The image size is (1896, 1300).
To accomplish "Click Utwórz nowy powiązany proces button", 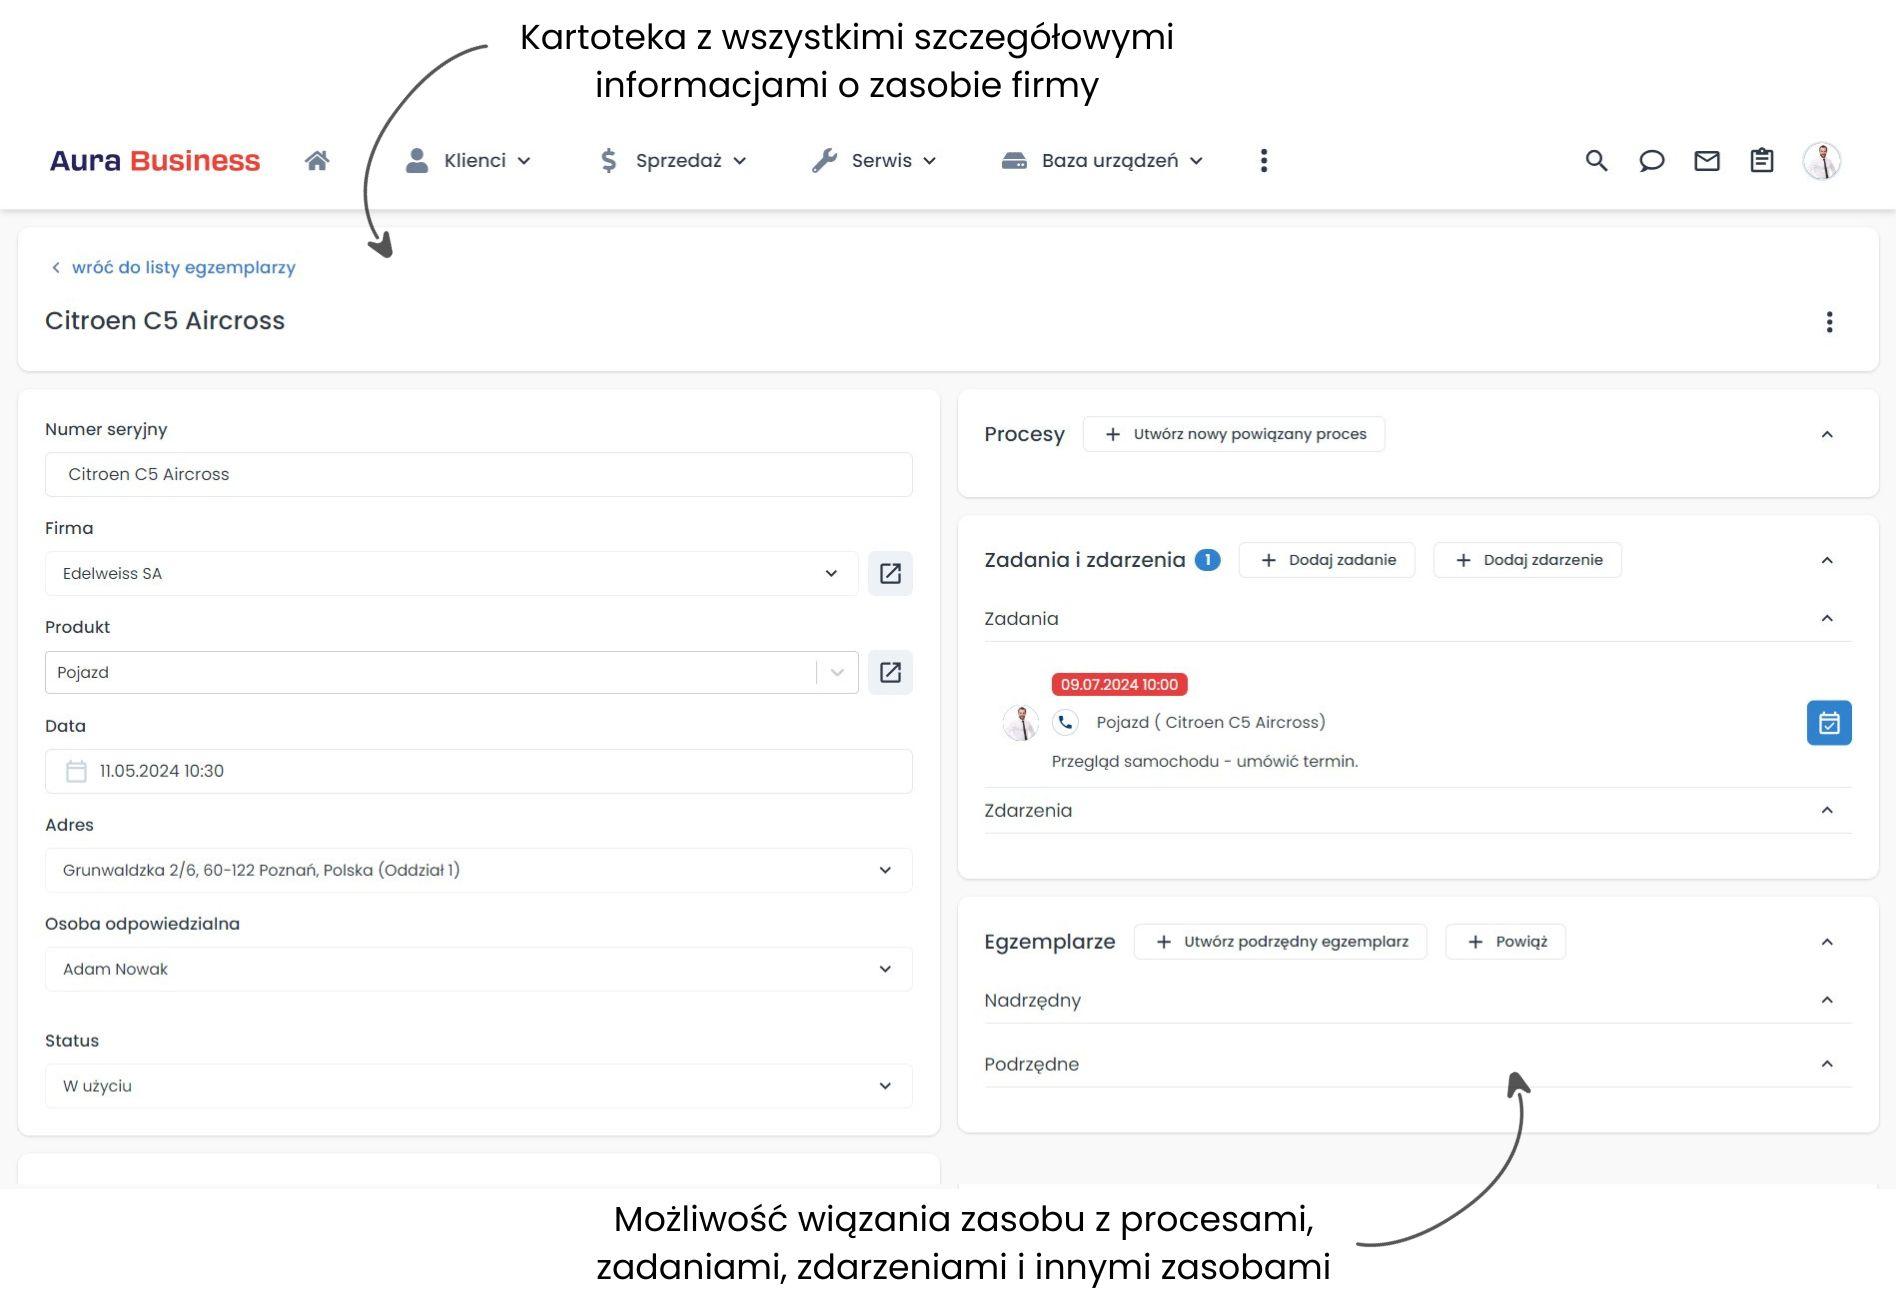I will tap(1234, 434).
